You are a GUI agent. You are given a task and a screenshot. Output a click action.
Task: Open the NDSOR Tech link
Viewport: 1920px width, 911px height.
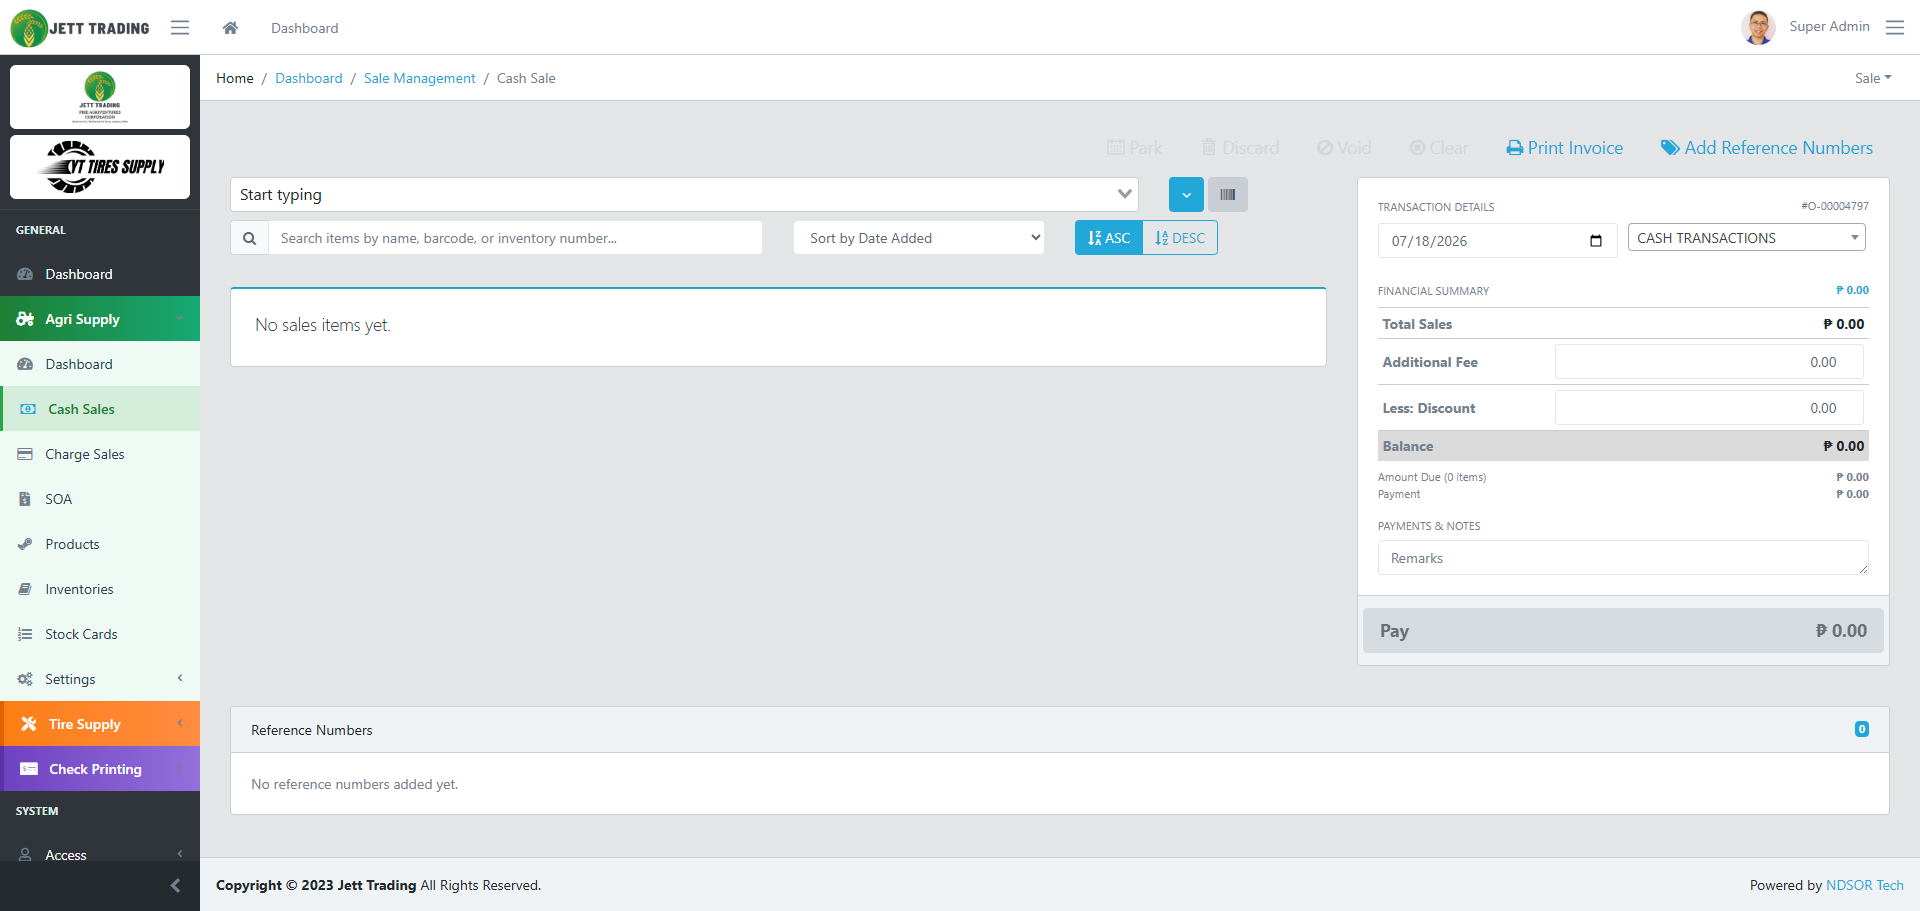coord(1865,885)
